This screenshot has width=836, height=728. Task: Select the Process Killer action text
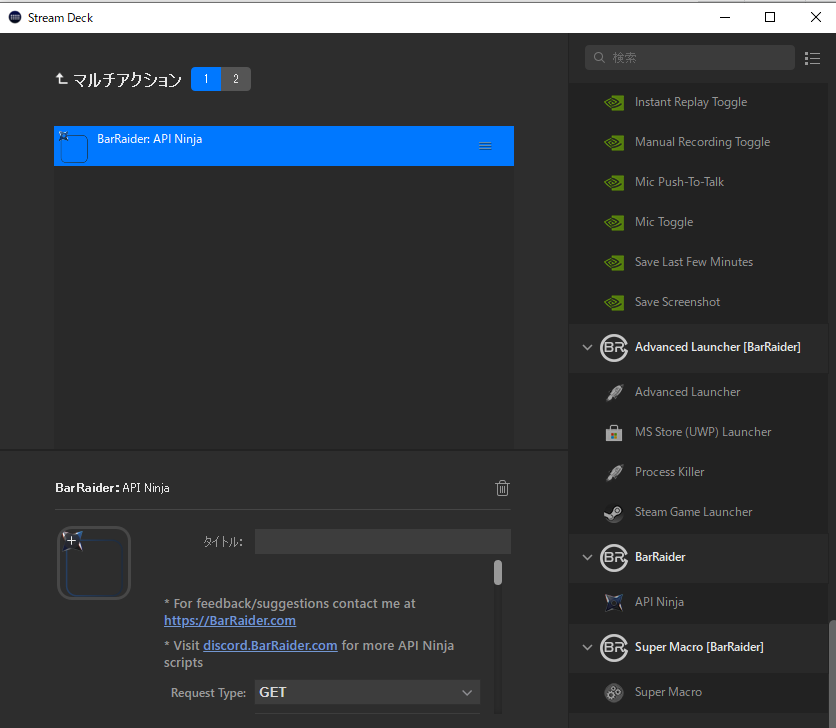[x=669, y=473]
